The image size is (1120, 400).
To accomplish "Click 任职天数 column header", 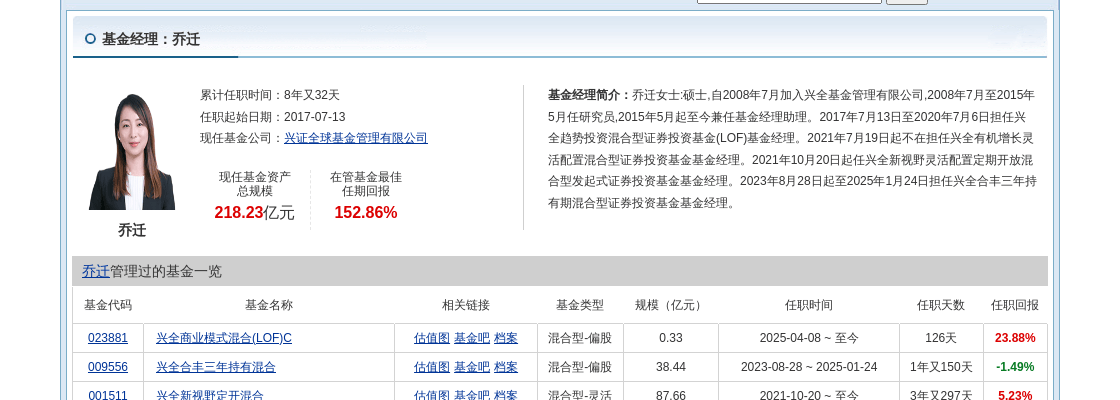I will [x=941, y=305].
